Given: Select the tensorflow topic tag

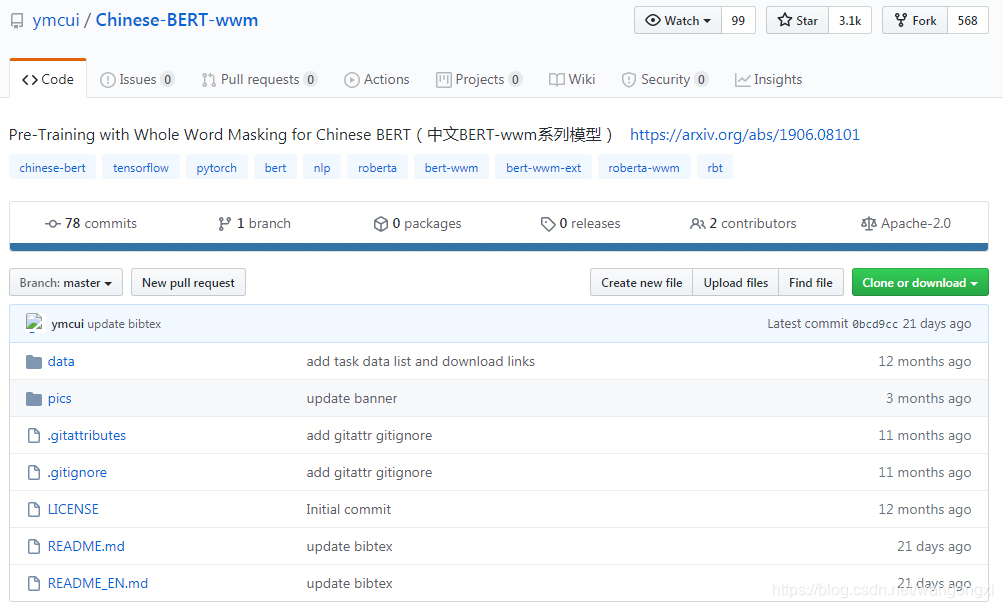Looking at the screenshot, I should click(x=141, y=168).
